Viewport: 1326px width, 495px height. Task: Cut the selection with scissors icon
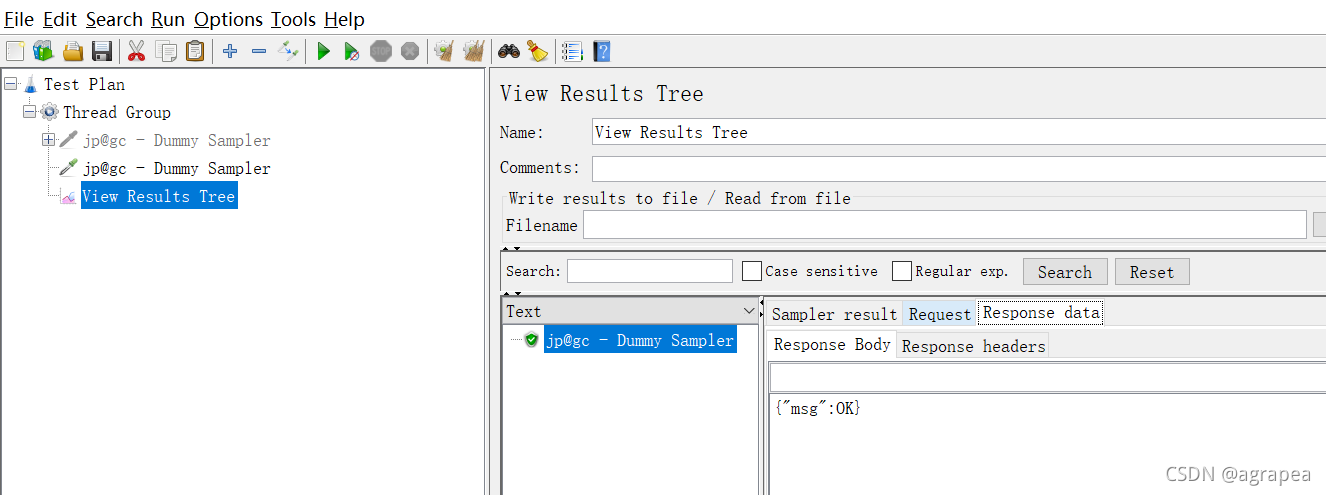[137, 51]
